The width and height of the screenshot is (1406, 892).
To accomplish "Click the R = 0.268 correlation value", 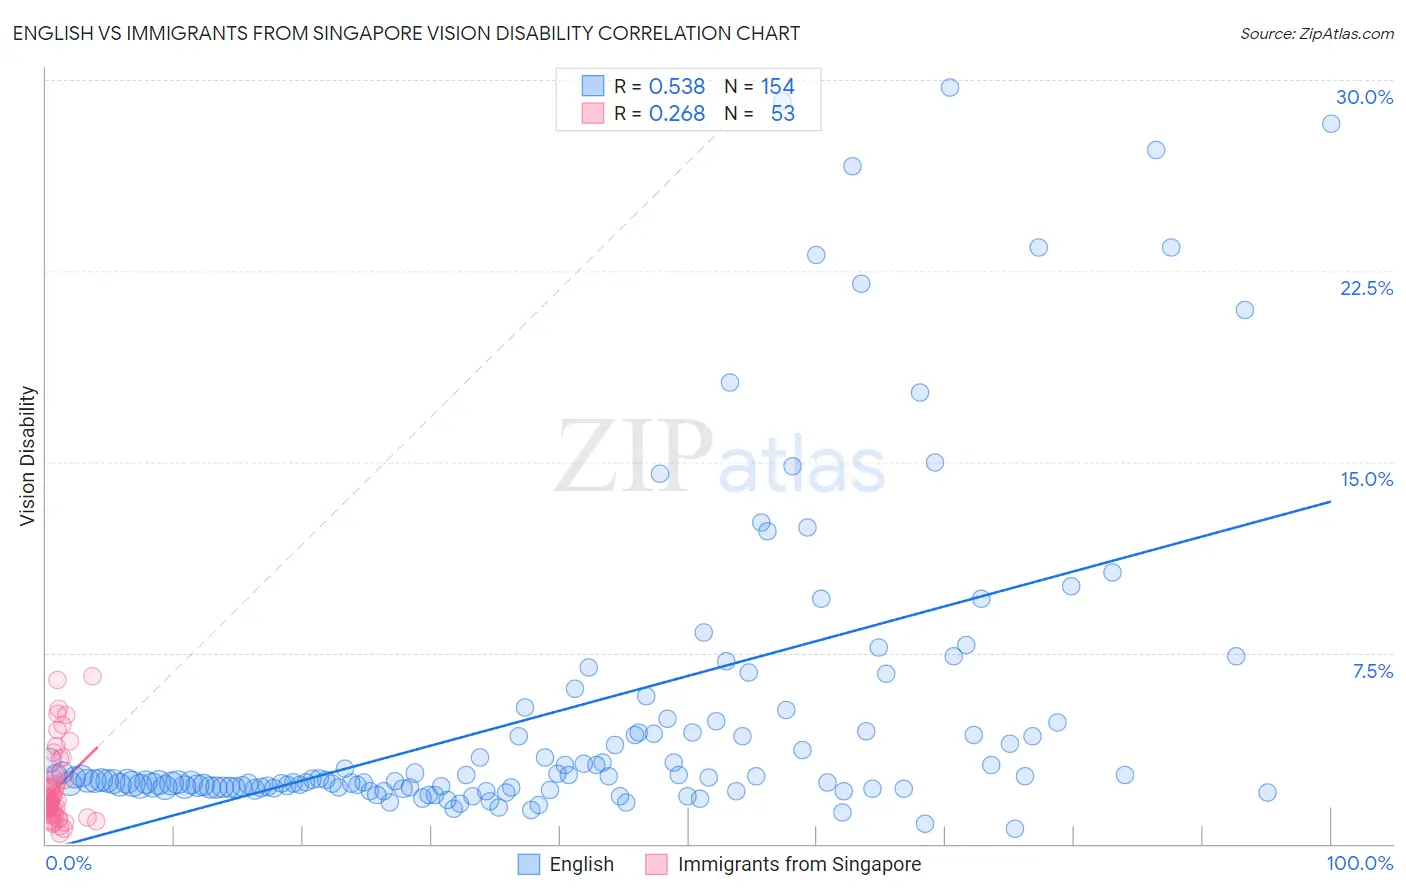I will tap(660, 113).
